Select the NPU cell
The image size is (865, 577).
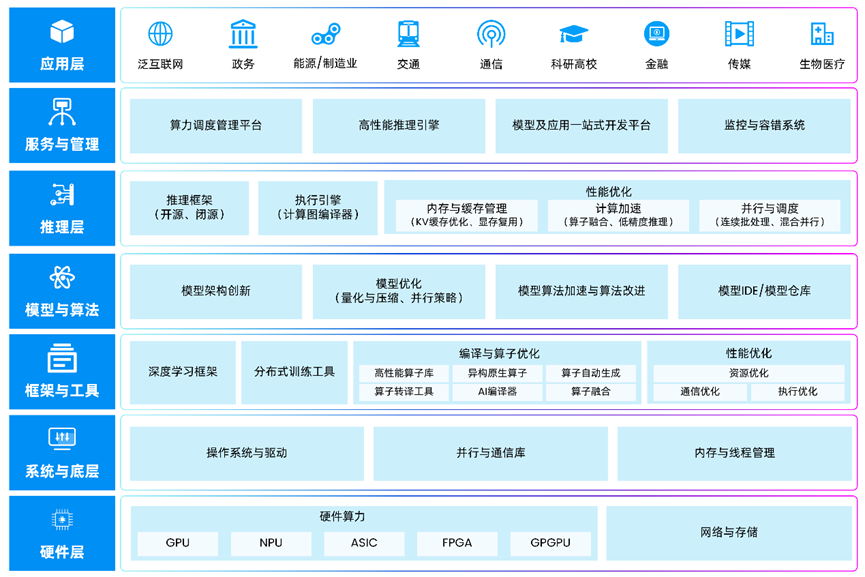pyautogui.click(x=271, y=543)
